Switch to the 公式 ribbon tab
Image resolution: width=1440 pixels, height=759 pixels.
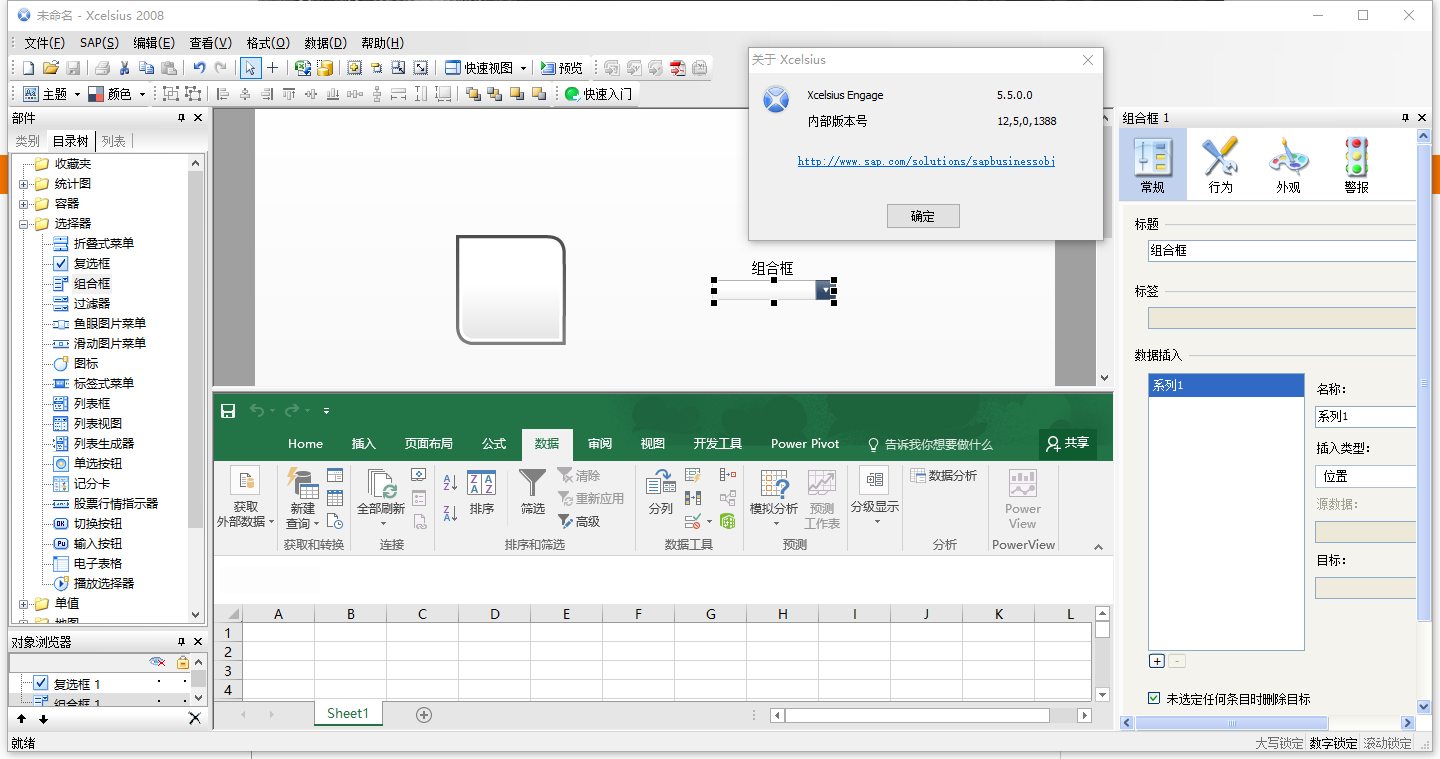494,444
